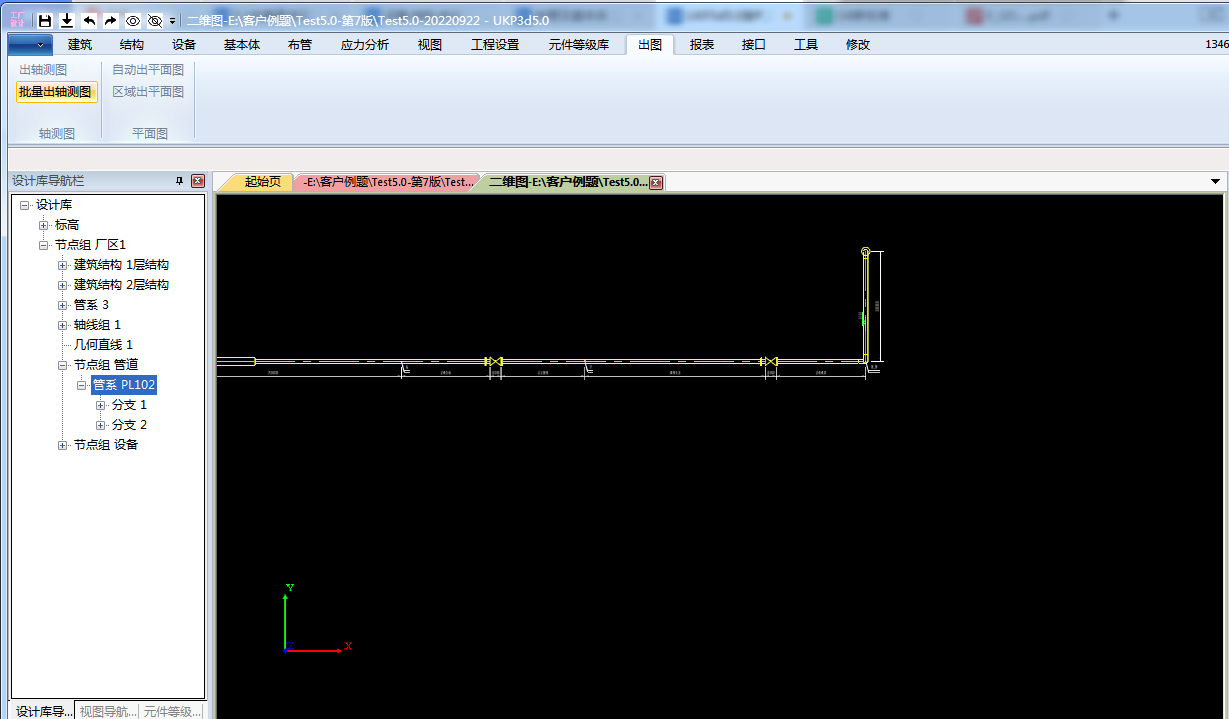Image resolution: width=1229 pixels, height=719 pixels.
Task: Open the document tab list dropdown arrow
Action: 1216,182
